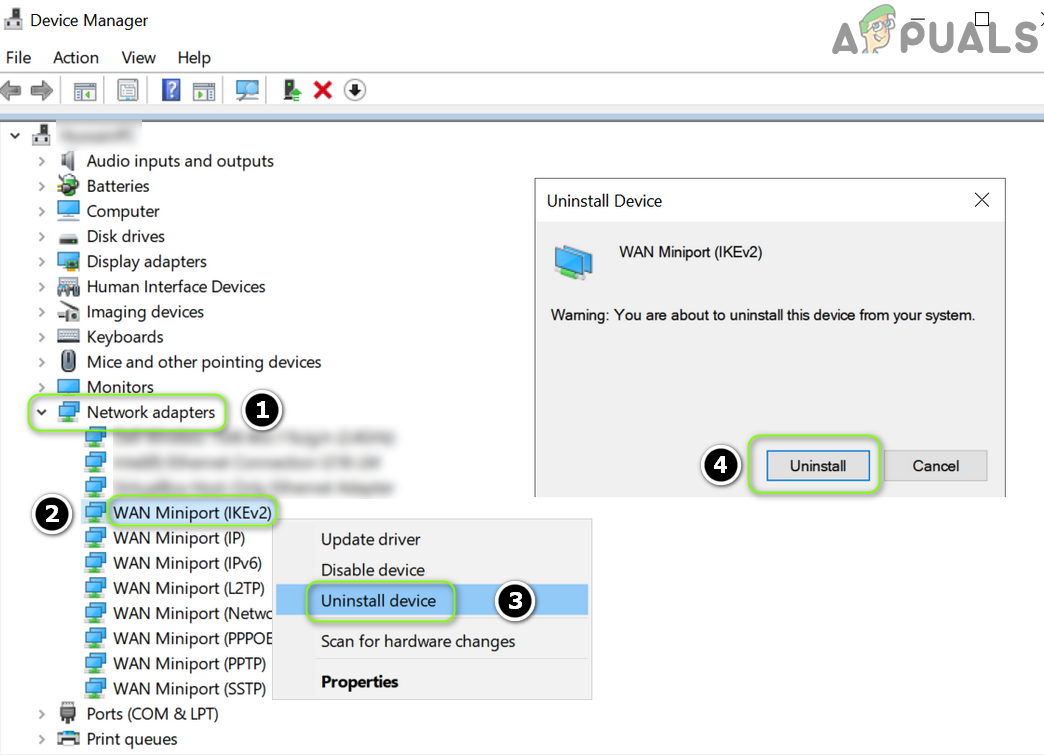The image size is (1044, 755).
Task: Click the Forward arrow toolbar icon
Action: coord(42,90)
